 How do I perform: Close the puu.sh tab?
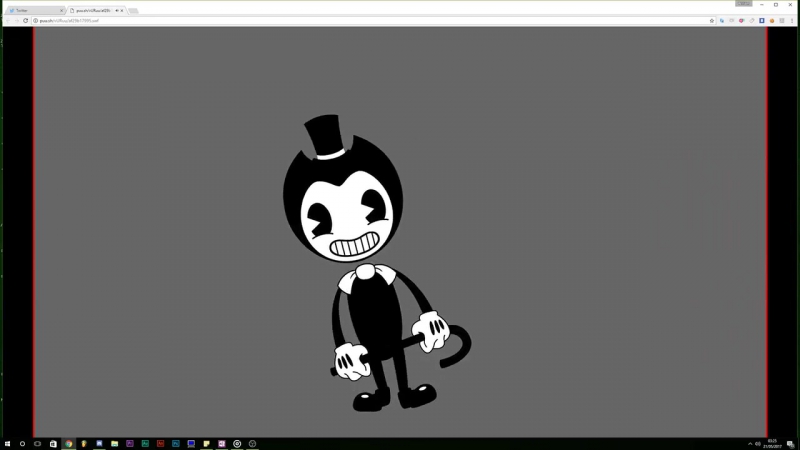122,10
